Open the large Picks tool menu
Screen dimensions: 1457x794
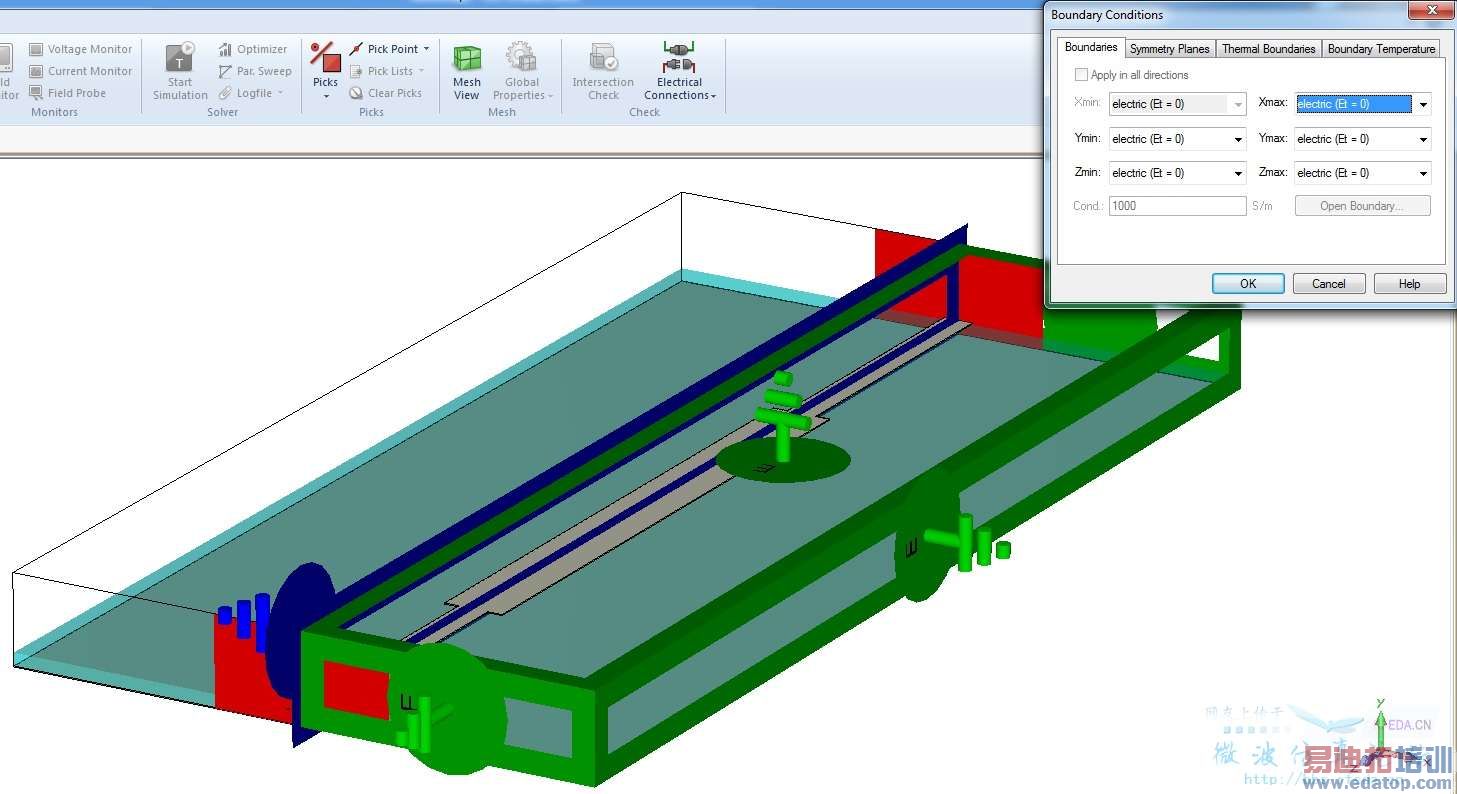point(325,71)
